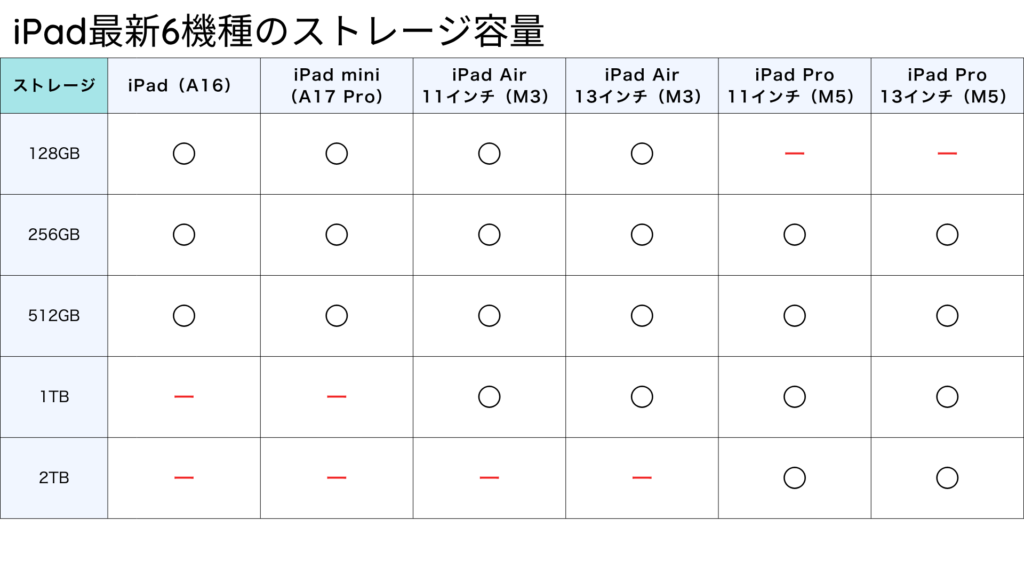Click the circle for iPad Air 13インチ 1TB
The image size is (1024, 576).
pos(641,397)
